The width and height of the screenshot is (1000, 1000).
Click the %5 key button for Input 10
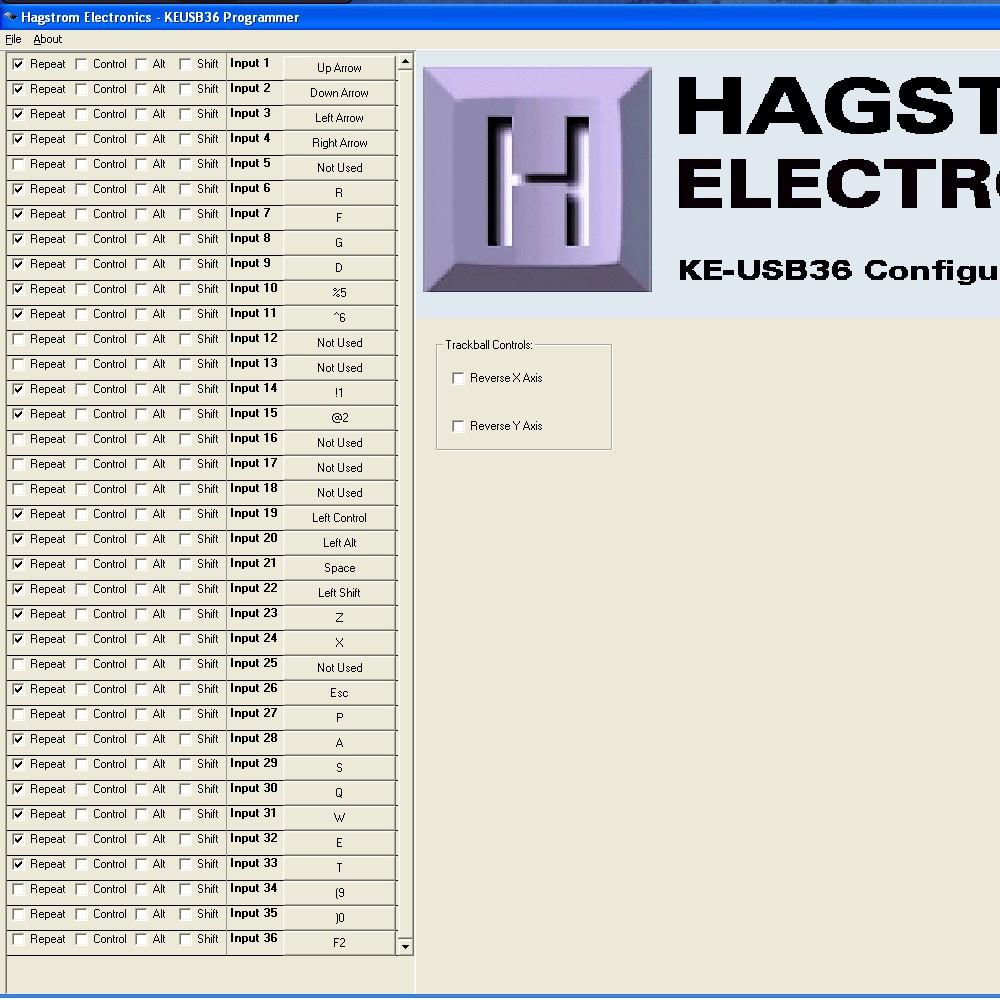point(339,292)
